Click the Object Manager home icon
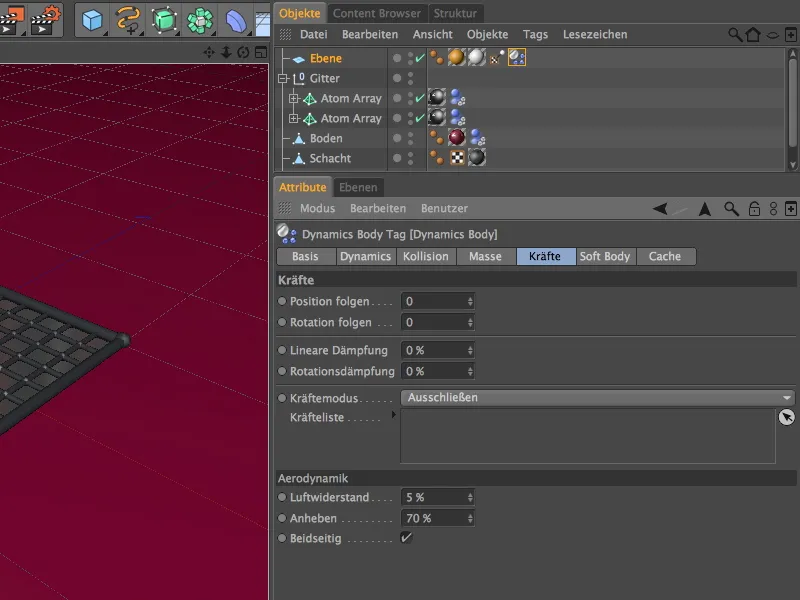800x600 pixels. click(x=753, y=35)
